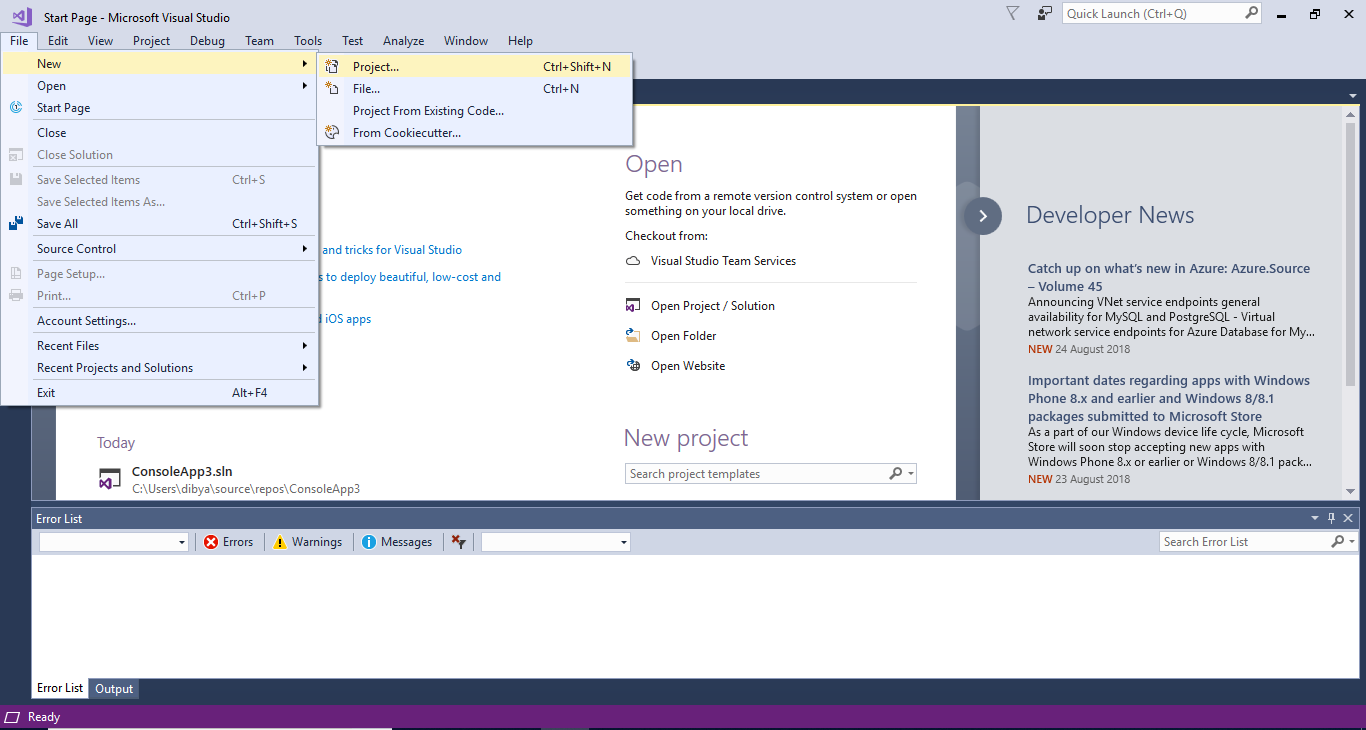Choose Exit from the File menu
This screenshot has height=730, width=1366.
[x=160, y=393]
